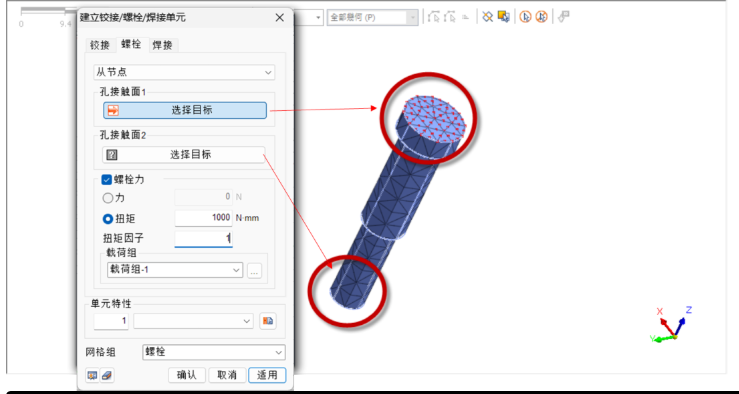Expand the 载荷组-1 dropdown
Viewport: 739px width, 394px height.
(175, 270)
